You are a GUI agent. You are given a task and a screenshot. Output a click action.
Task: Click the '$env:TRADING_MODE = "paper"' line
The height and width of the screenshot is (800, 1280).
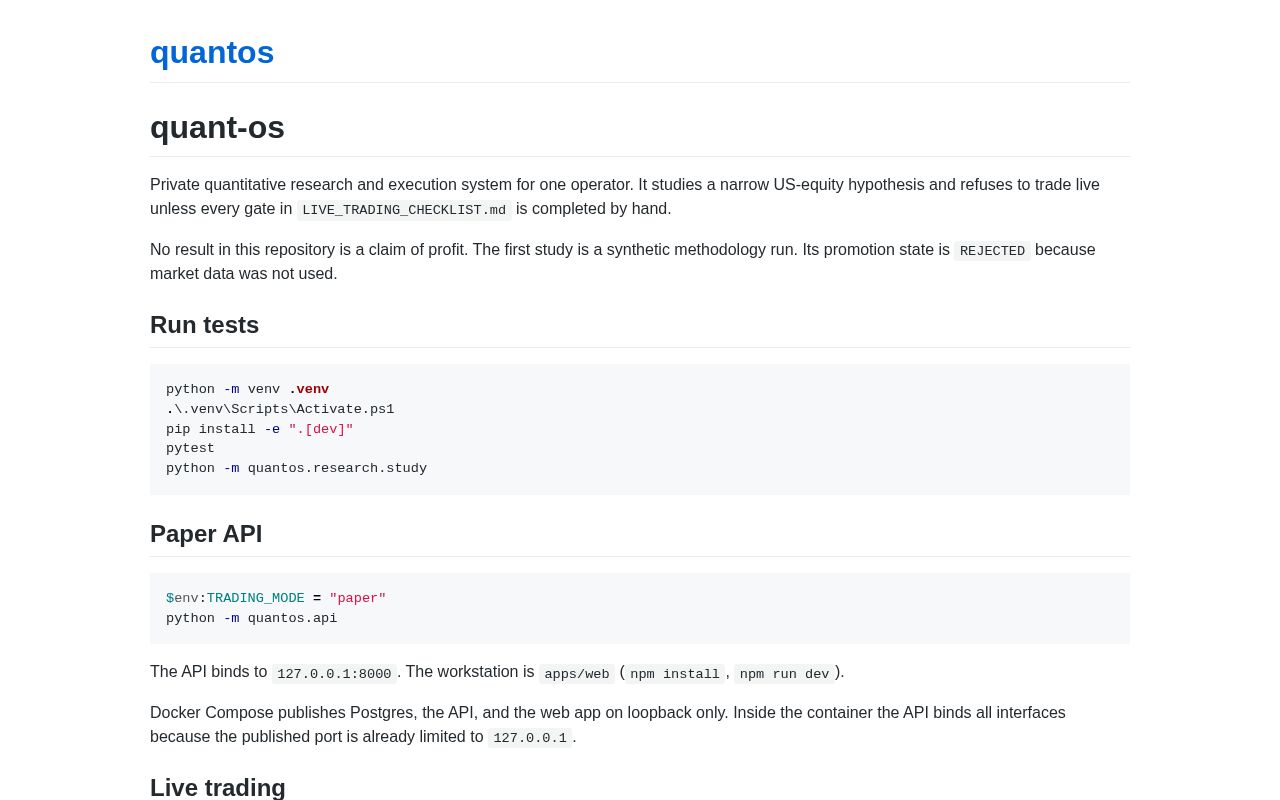pos(276,599)
